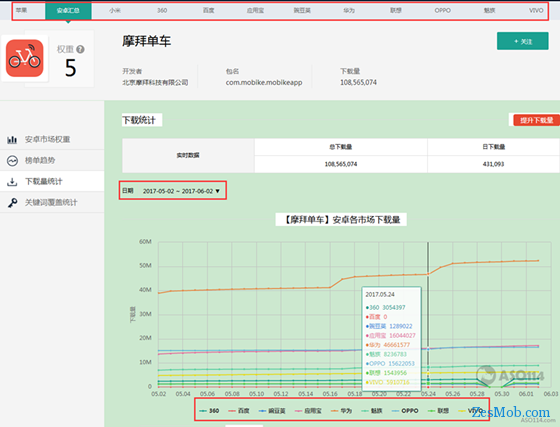Toggle the 360 series in chart legend
Screen dimensions: 560x427
pyautogui.click(x=209, y=411)
